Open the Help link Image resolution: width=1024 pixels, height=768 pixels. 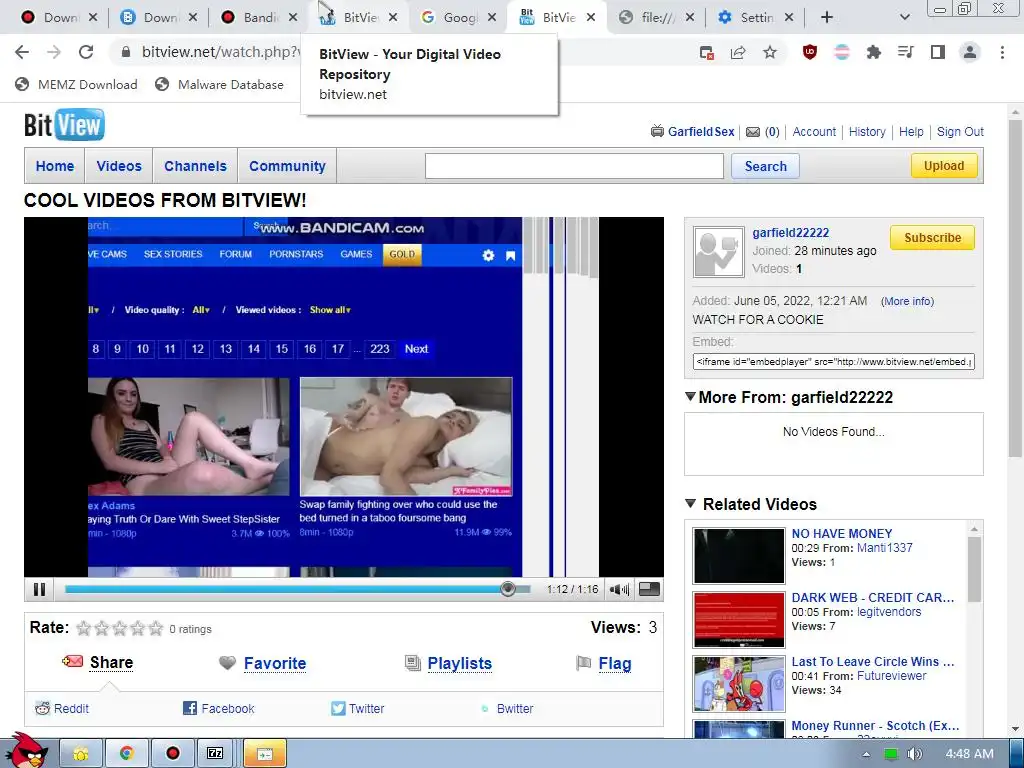911,131
